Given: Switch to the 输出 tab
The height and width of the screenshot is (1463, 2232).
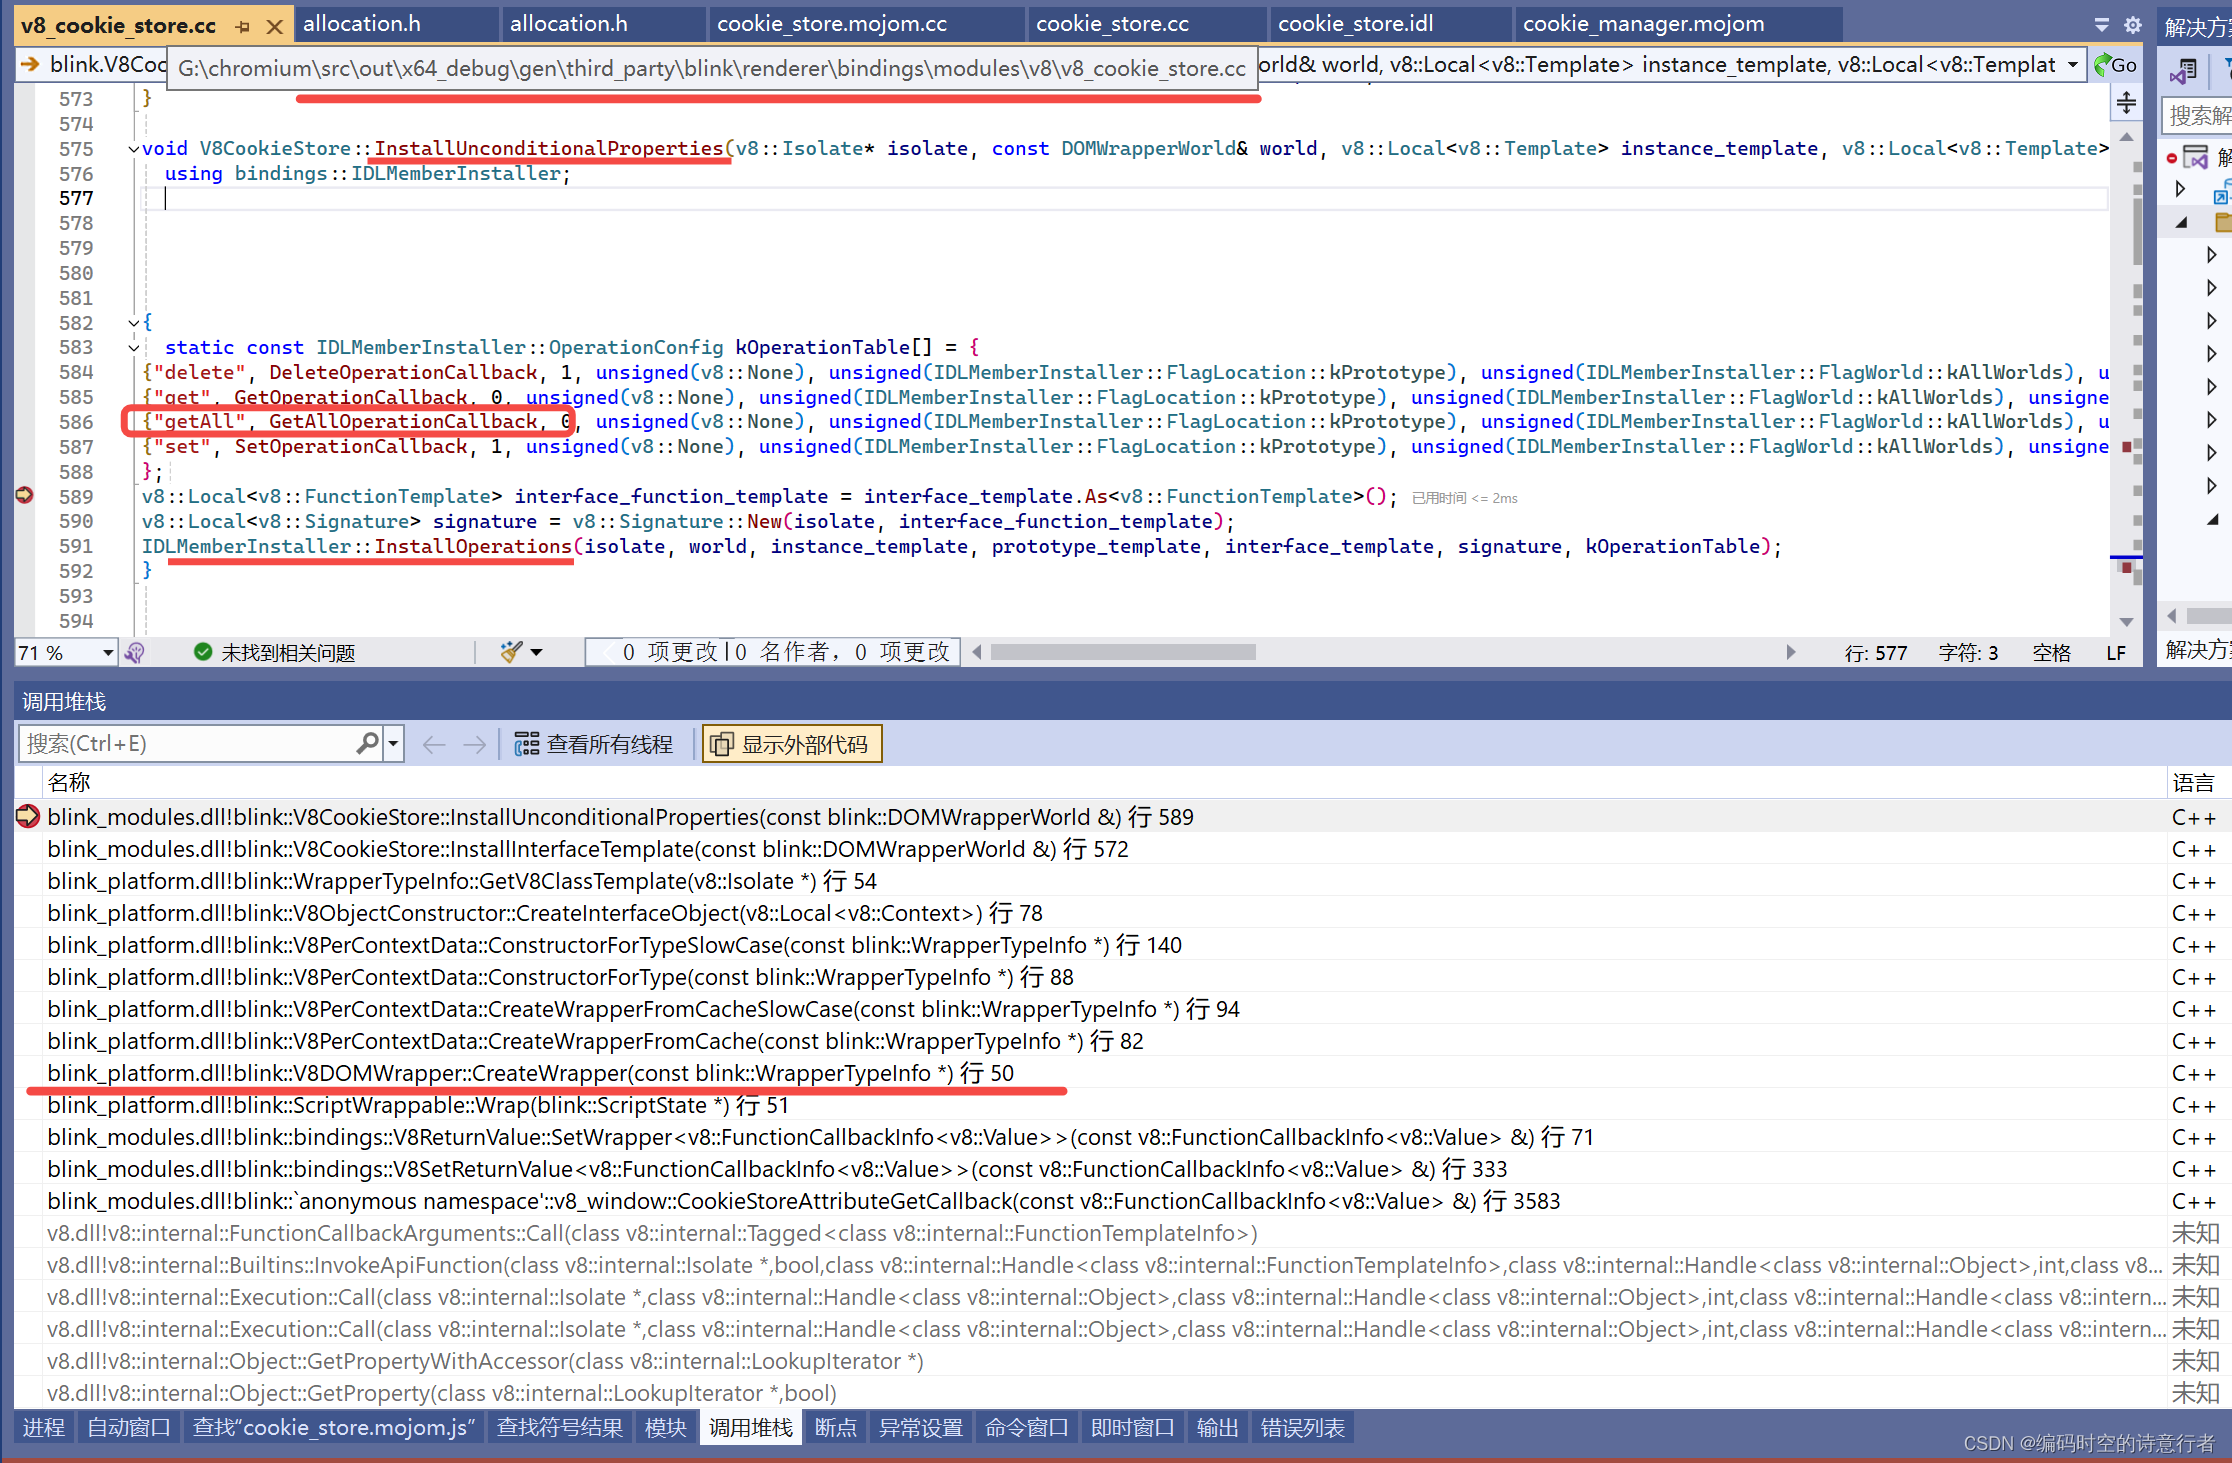Looking at the screenshot, I should [1218, 1428].
